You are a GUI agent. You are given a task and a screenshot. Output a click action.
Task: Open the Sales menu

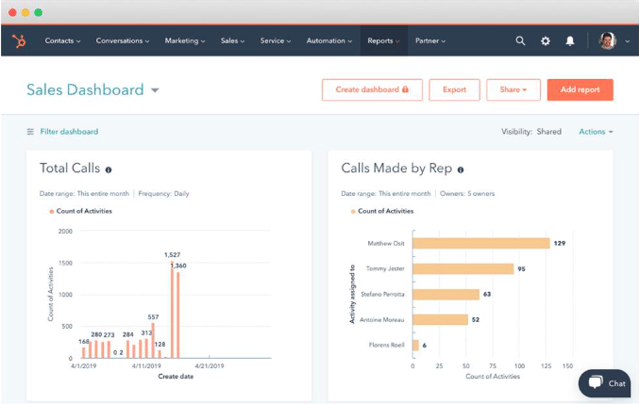point(232,41)
